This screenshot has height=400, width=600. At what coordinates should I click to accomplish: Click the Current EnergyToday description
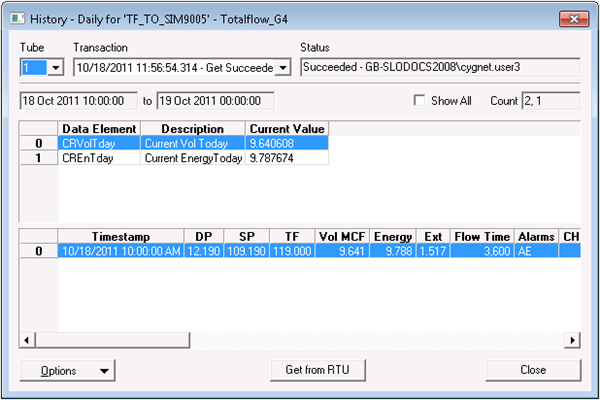[192, 158]
